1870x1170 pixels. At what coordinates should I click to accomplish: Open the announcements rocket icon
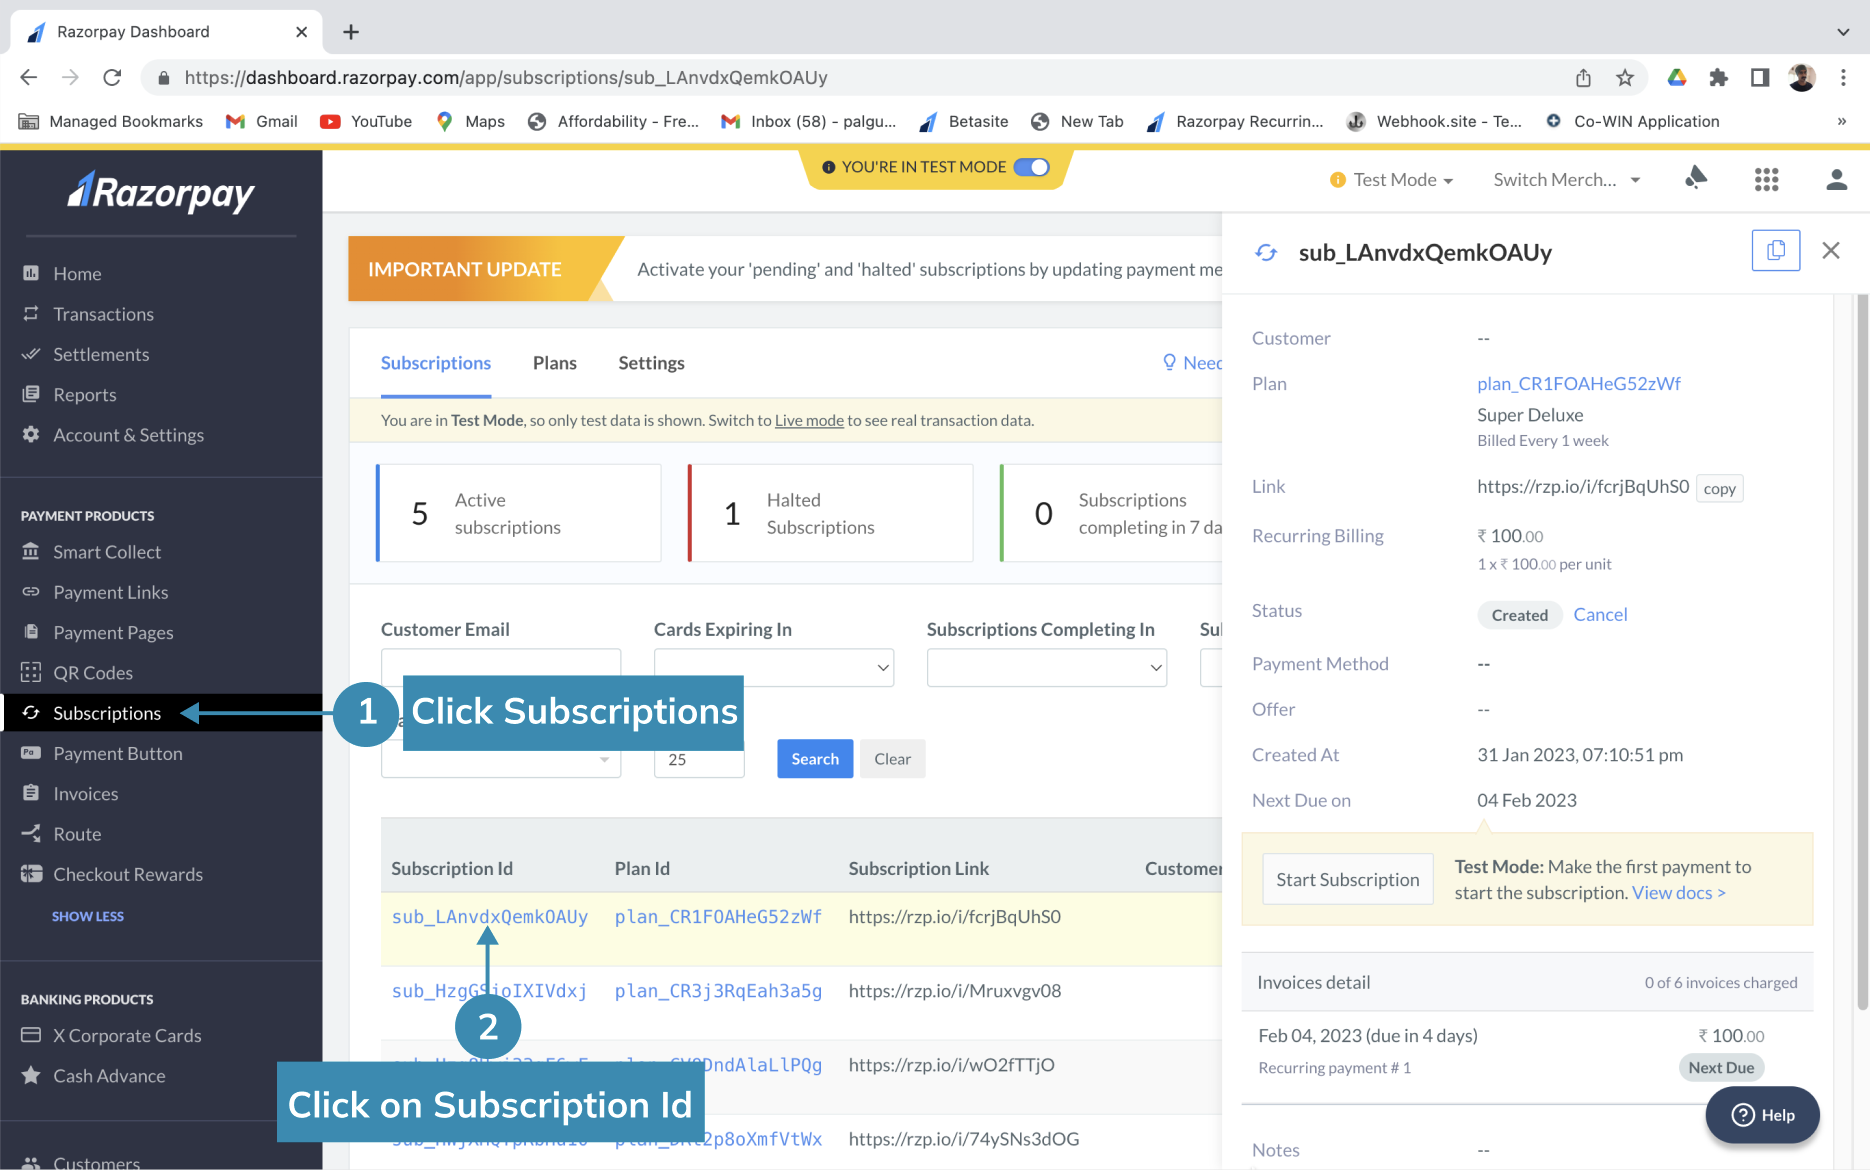(x=1696, y=179)
